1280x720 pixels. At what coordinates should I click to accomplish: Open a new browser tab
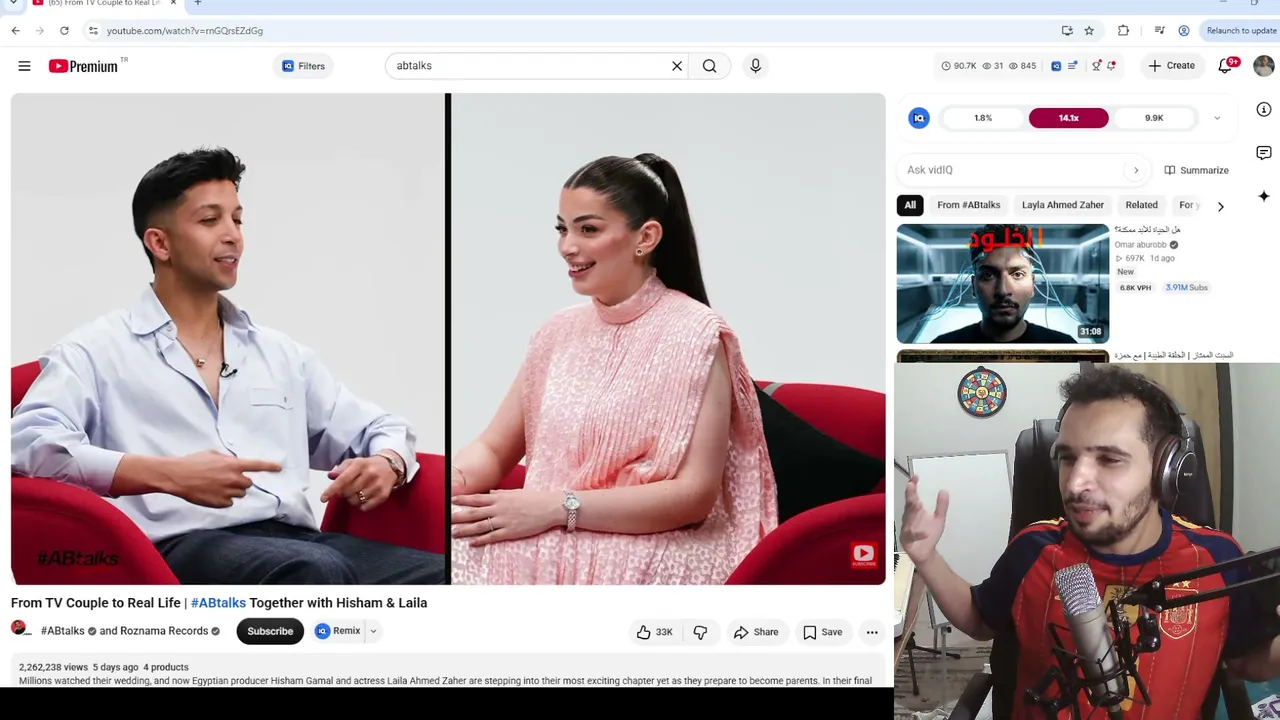198,3
